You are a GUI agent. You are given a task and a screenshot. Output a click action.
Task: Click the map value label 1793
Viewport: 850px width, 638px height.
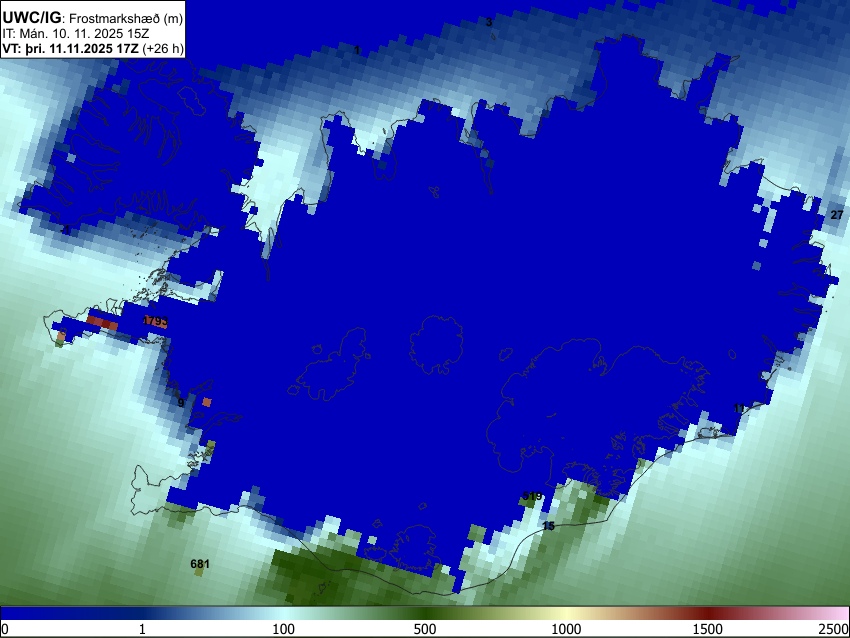(x=155, y=321)
